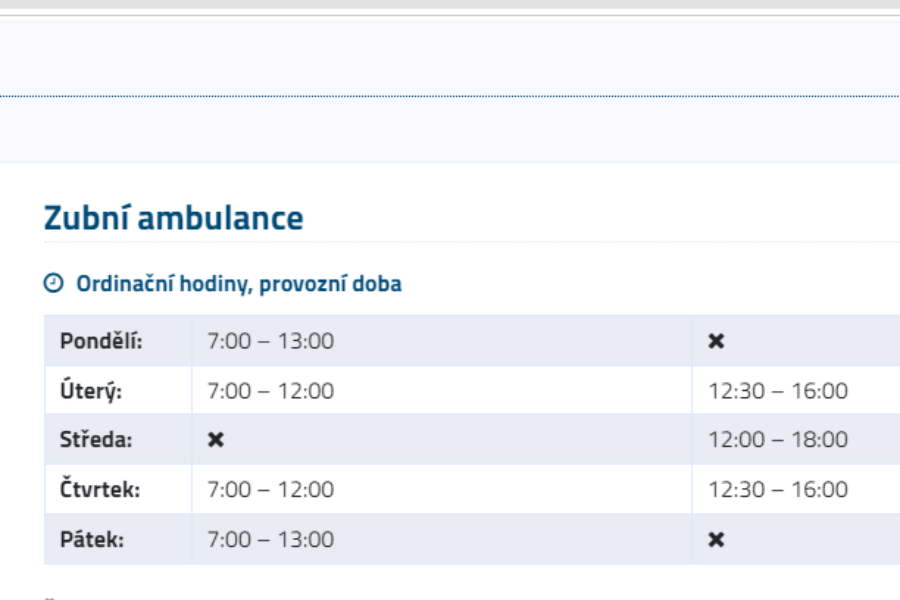Click the Pondělí day label

[x=101, y=341]
